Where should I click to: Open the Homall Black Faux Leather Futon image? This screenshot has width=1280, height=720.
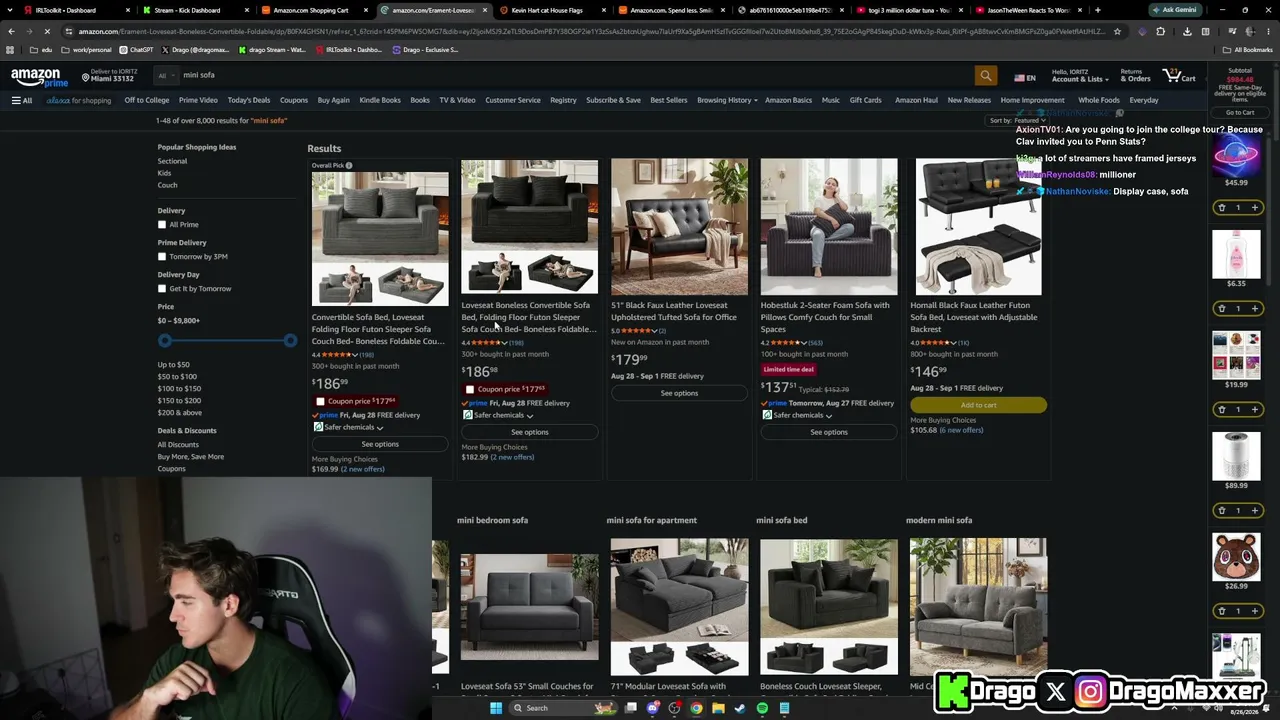978,228
